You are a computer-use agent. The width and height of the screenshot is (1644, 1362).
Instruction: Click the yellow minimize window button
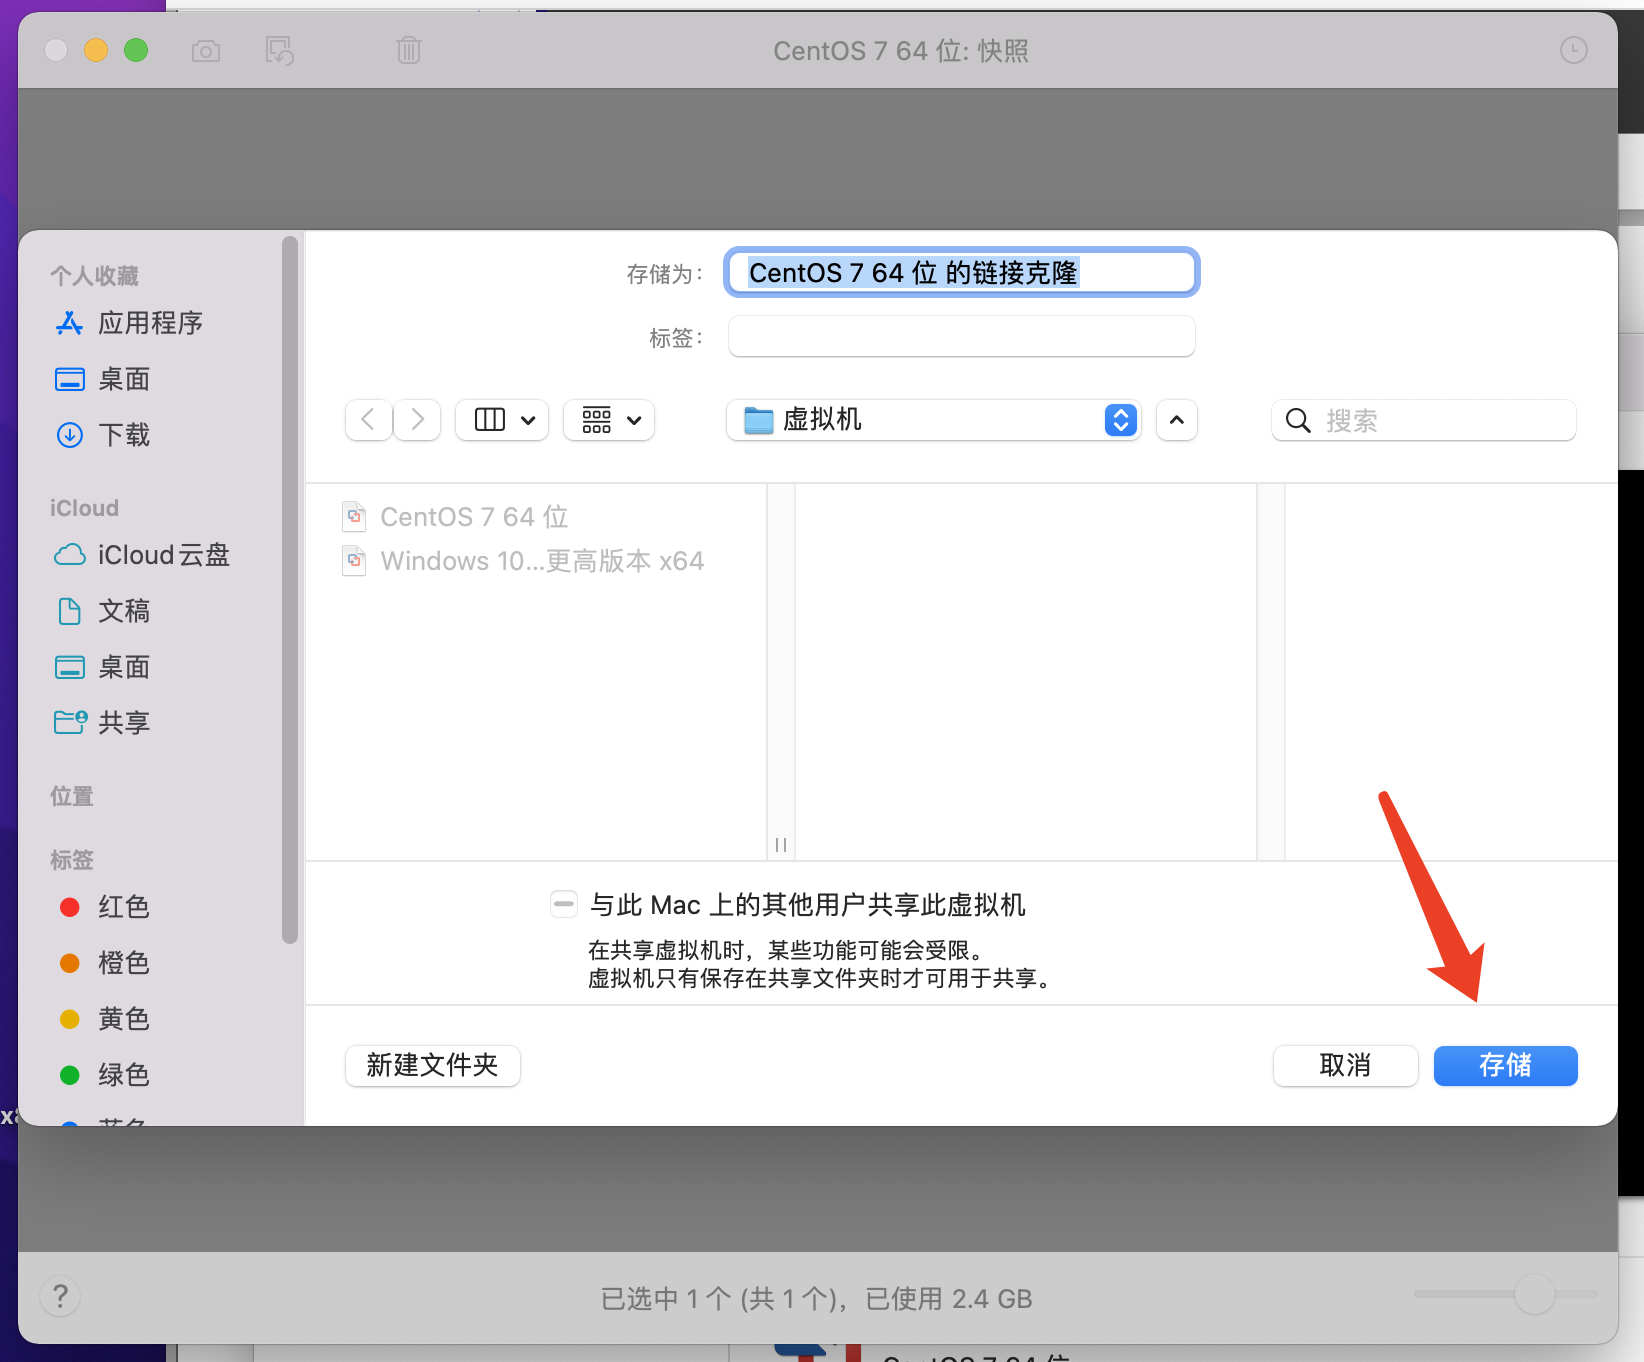click(x=96, y=50)
